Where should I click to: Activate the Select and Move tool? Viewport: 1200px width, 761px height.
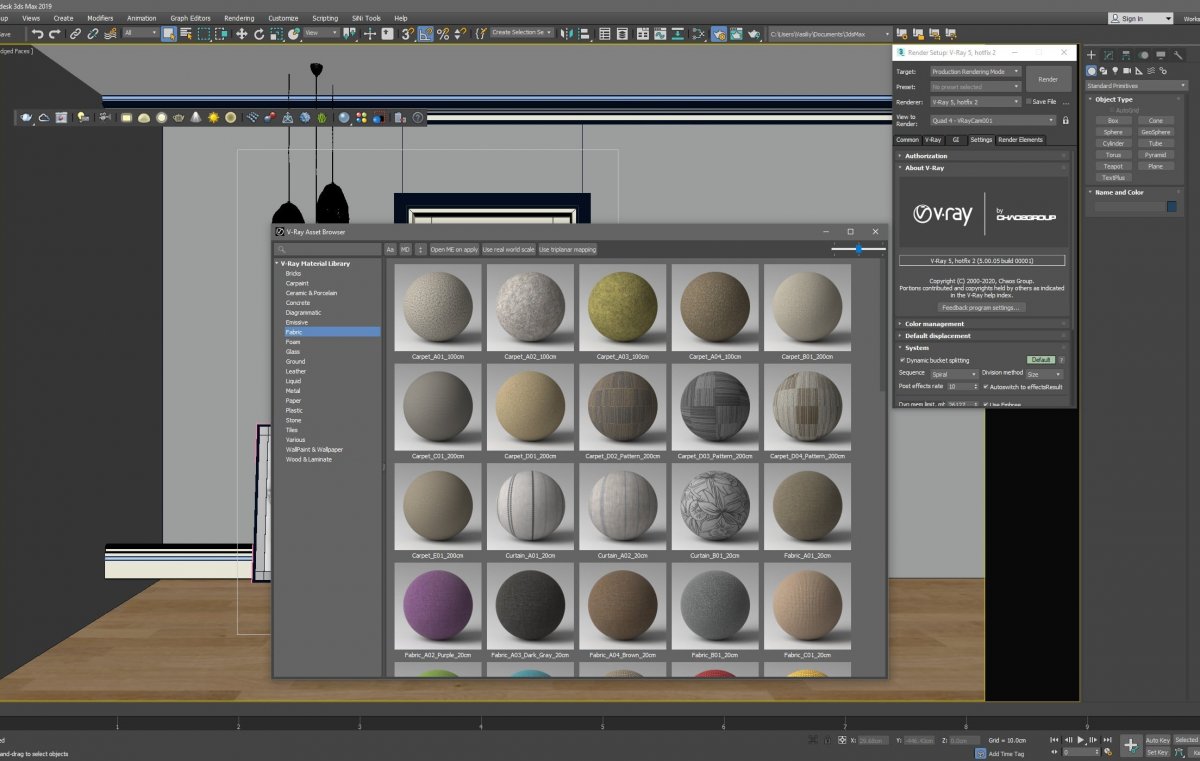tap(241, 33)
